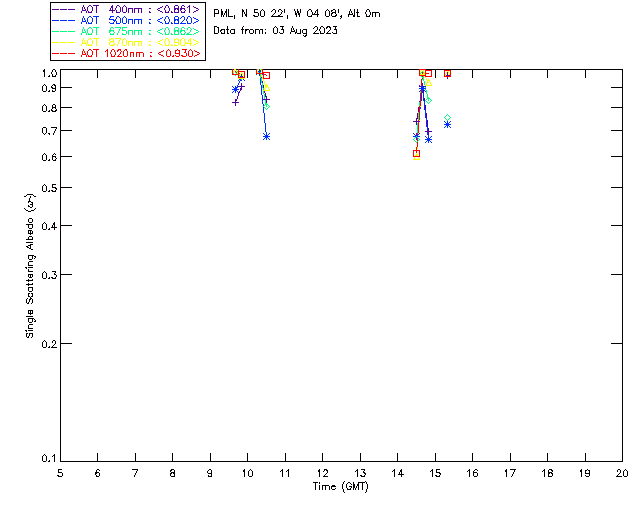The image size is (640, 512).
Task: Click x-axis hour label 16
Action: point(473,473)
